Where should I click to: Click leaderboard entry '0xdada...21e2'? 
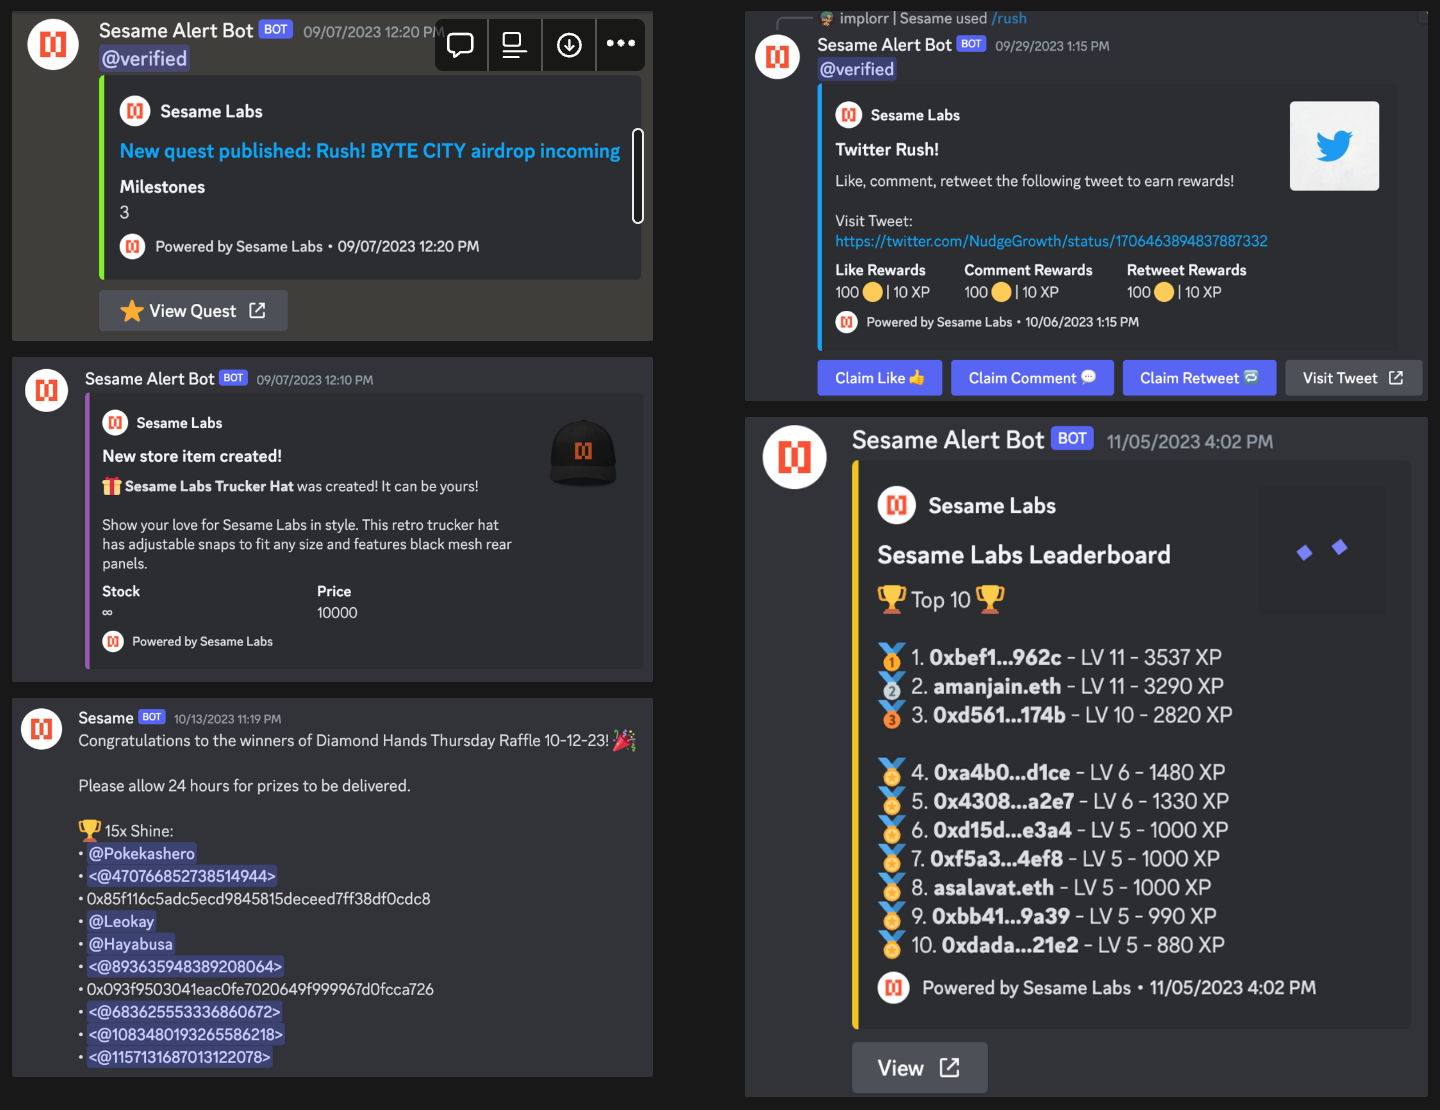[1010, 945]
